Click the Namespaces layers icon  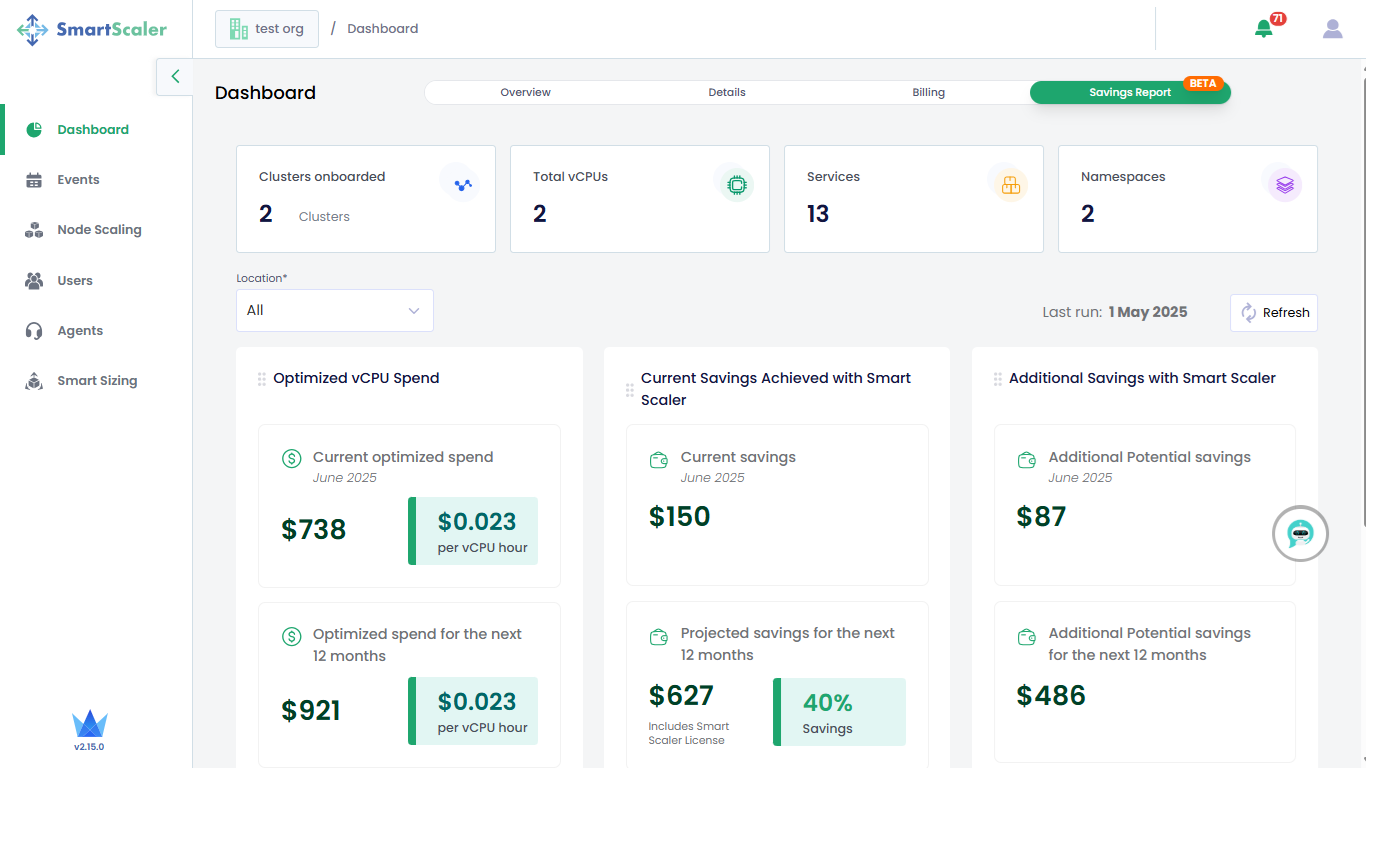point(1285,184)
